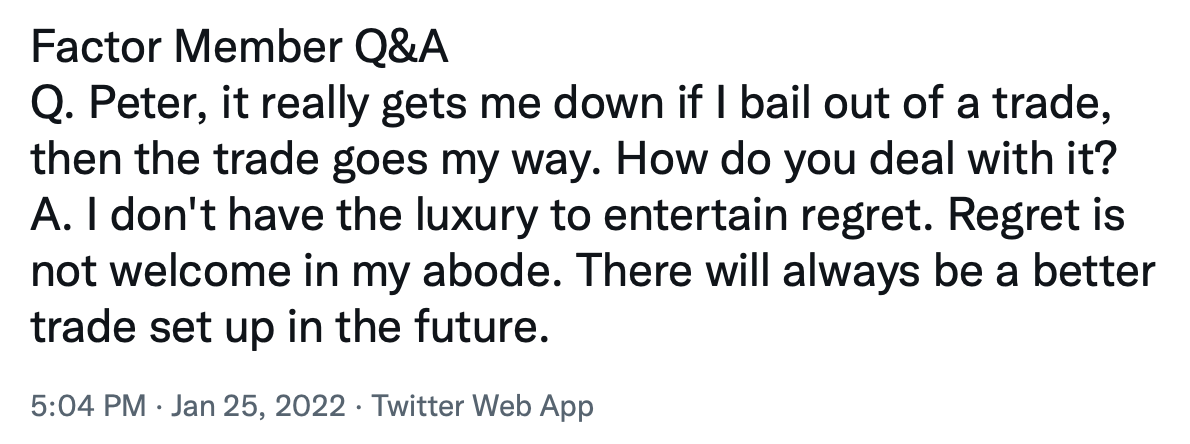Click the phrase luxury to entertain regret
1190x444 pixels.
pyautogui.click(x=674, y=216)
